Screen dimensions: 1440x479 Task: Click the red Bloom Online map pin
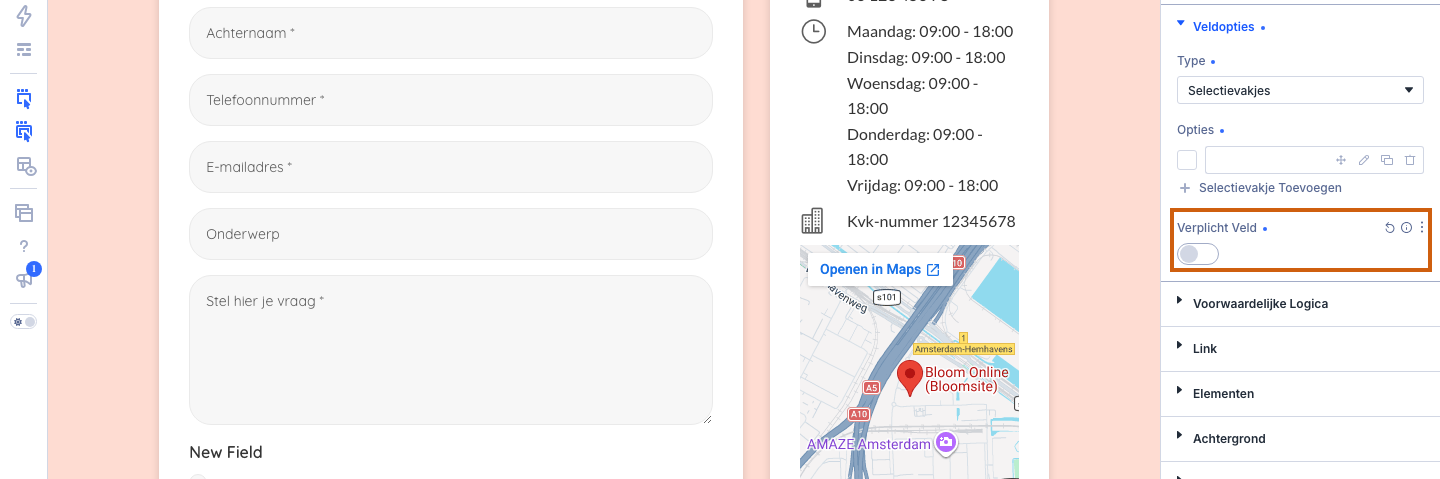tap(910, 379)
